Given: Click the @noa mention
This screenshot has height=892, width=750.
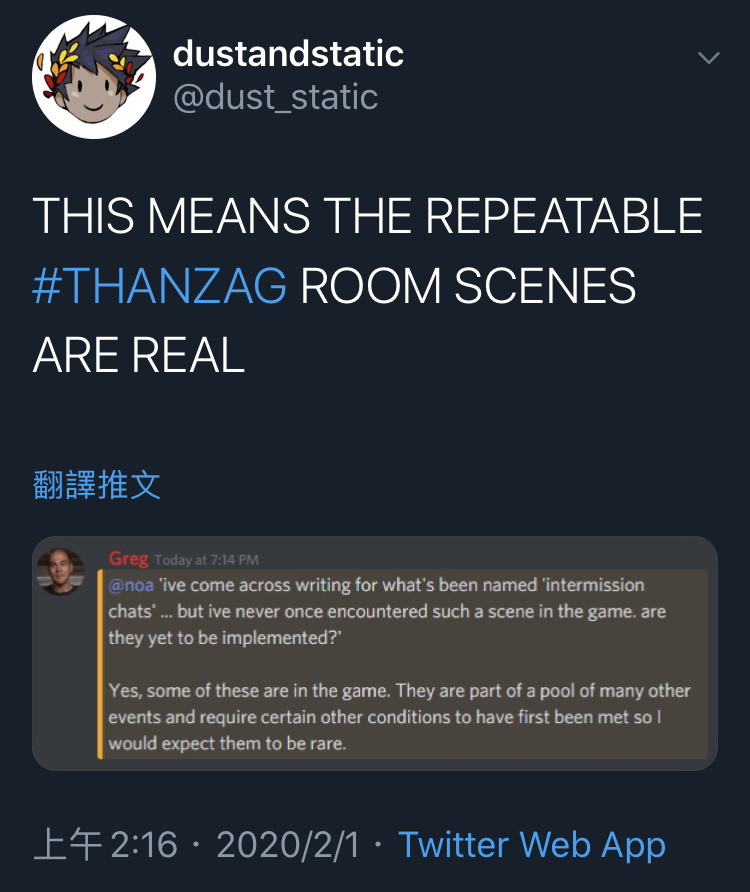Looking at the screenshot, I should coord(131,585).
